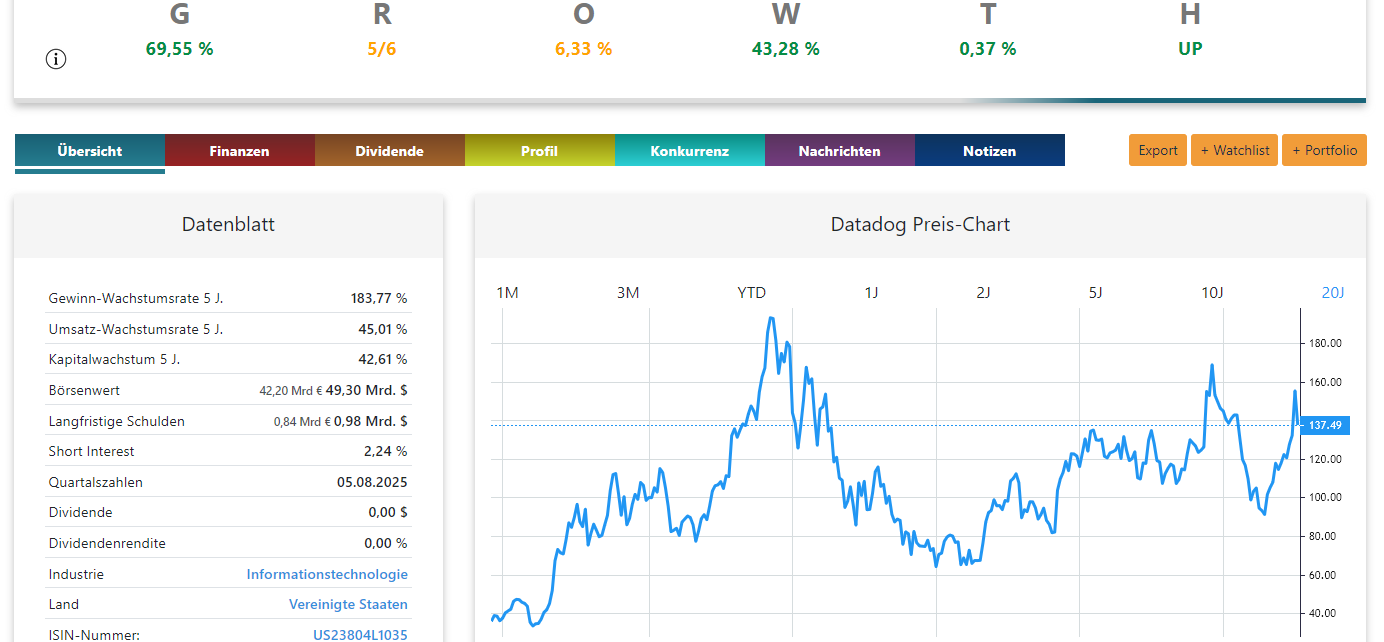Add stock via + Portfolio button
Screen dimensions: 1384x642
point(1325,150)
